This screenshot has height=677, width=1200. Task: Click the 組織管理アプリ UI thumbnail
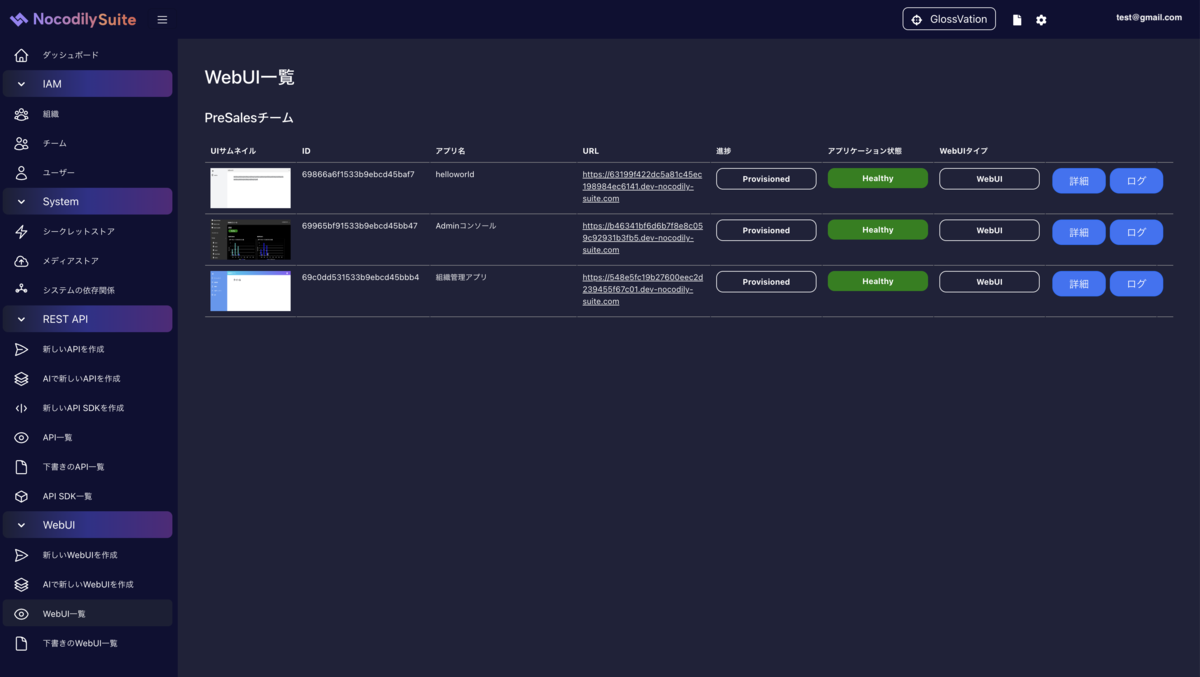(250, 291)
